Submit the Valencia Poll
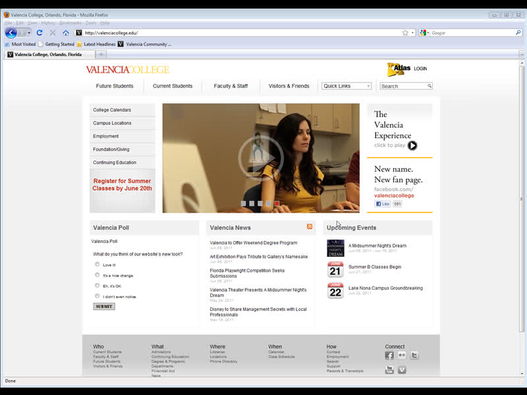Image resolution: width=527 pixels, height=395 pixels. [104, 306]
